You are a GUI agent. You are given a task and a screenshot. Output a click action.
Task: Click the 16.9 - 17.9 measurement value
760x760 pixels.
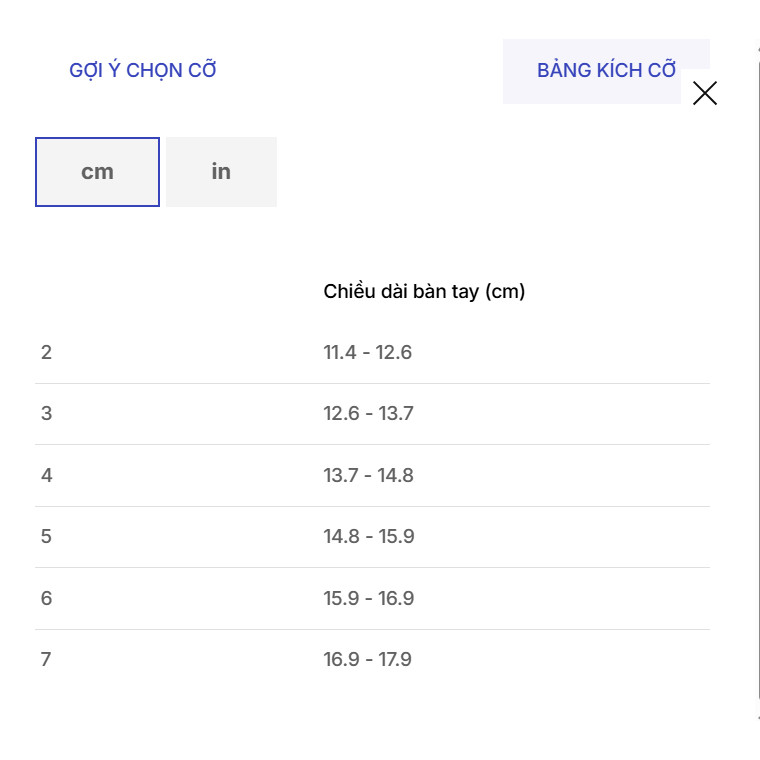click(367, 659)
